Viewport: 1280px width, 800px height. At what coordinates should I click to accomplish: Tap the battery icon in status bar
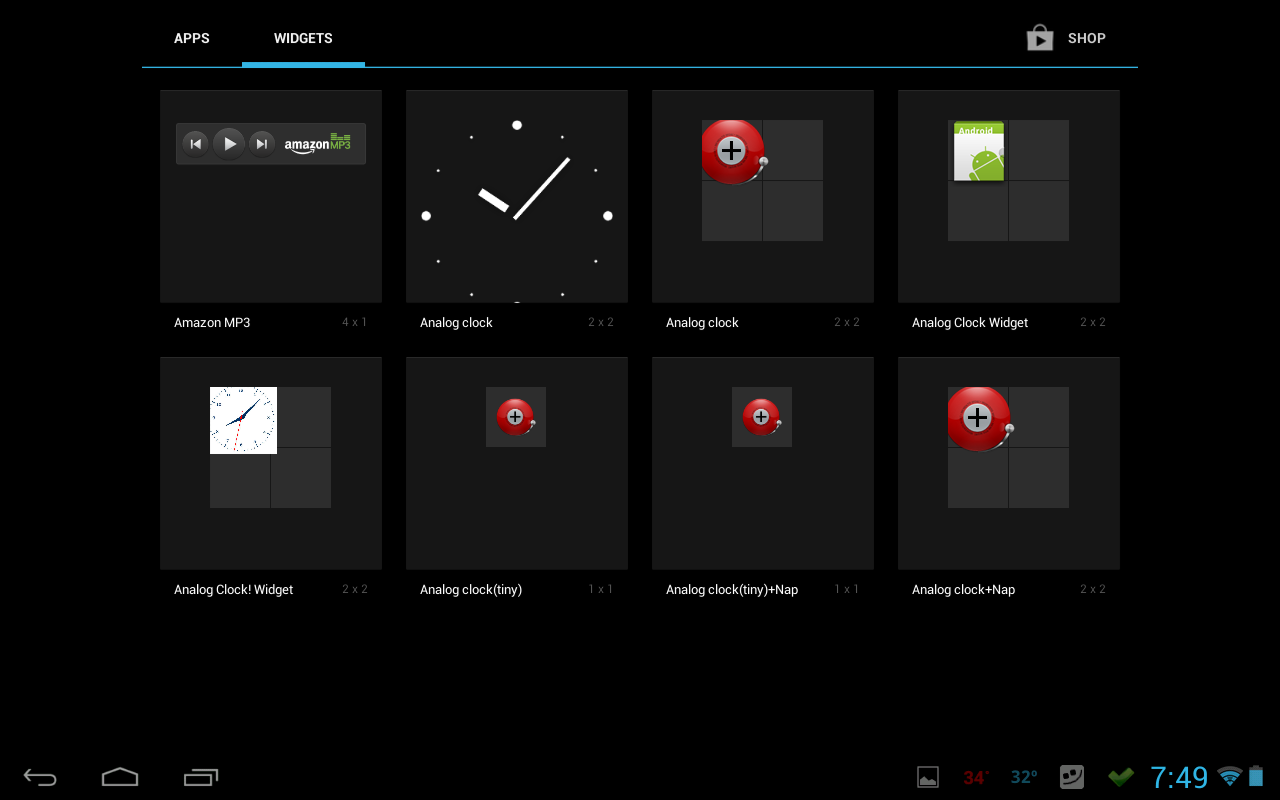click(1257, 776)
